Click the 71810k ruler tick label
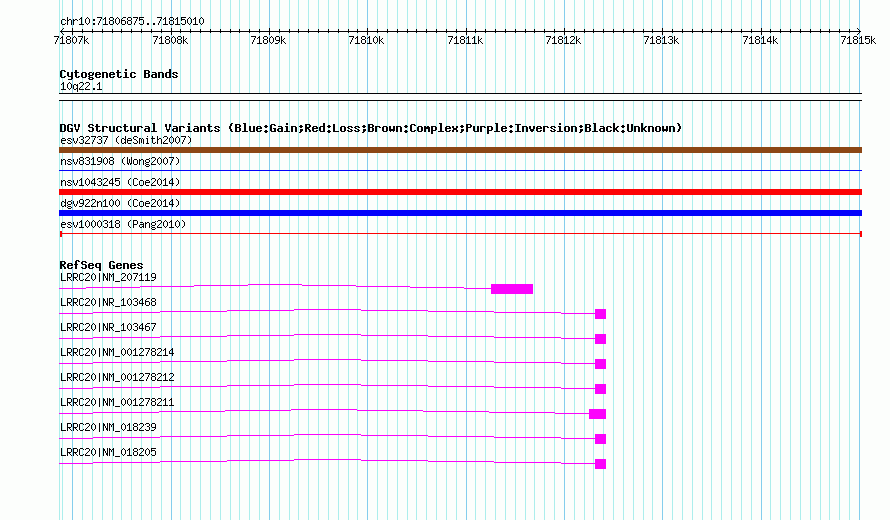 coord(366,40)
